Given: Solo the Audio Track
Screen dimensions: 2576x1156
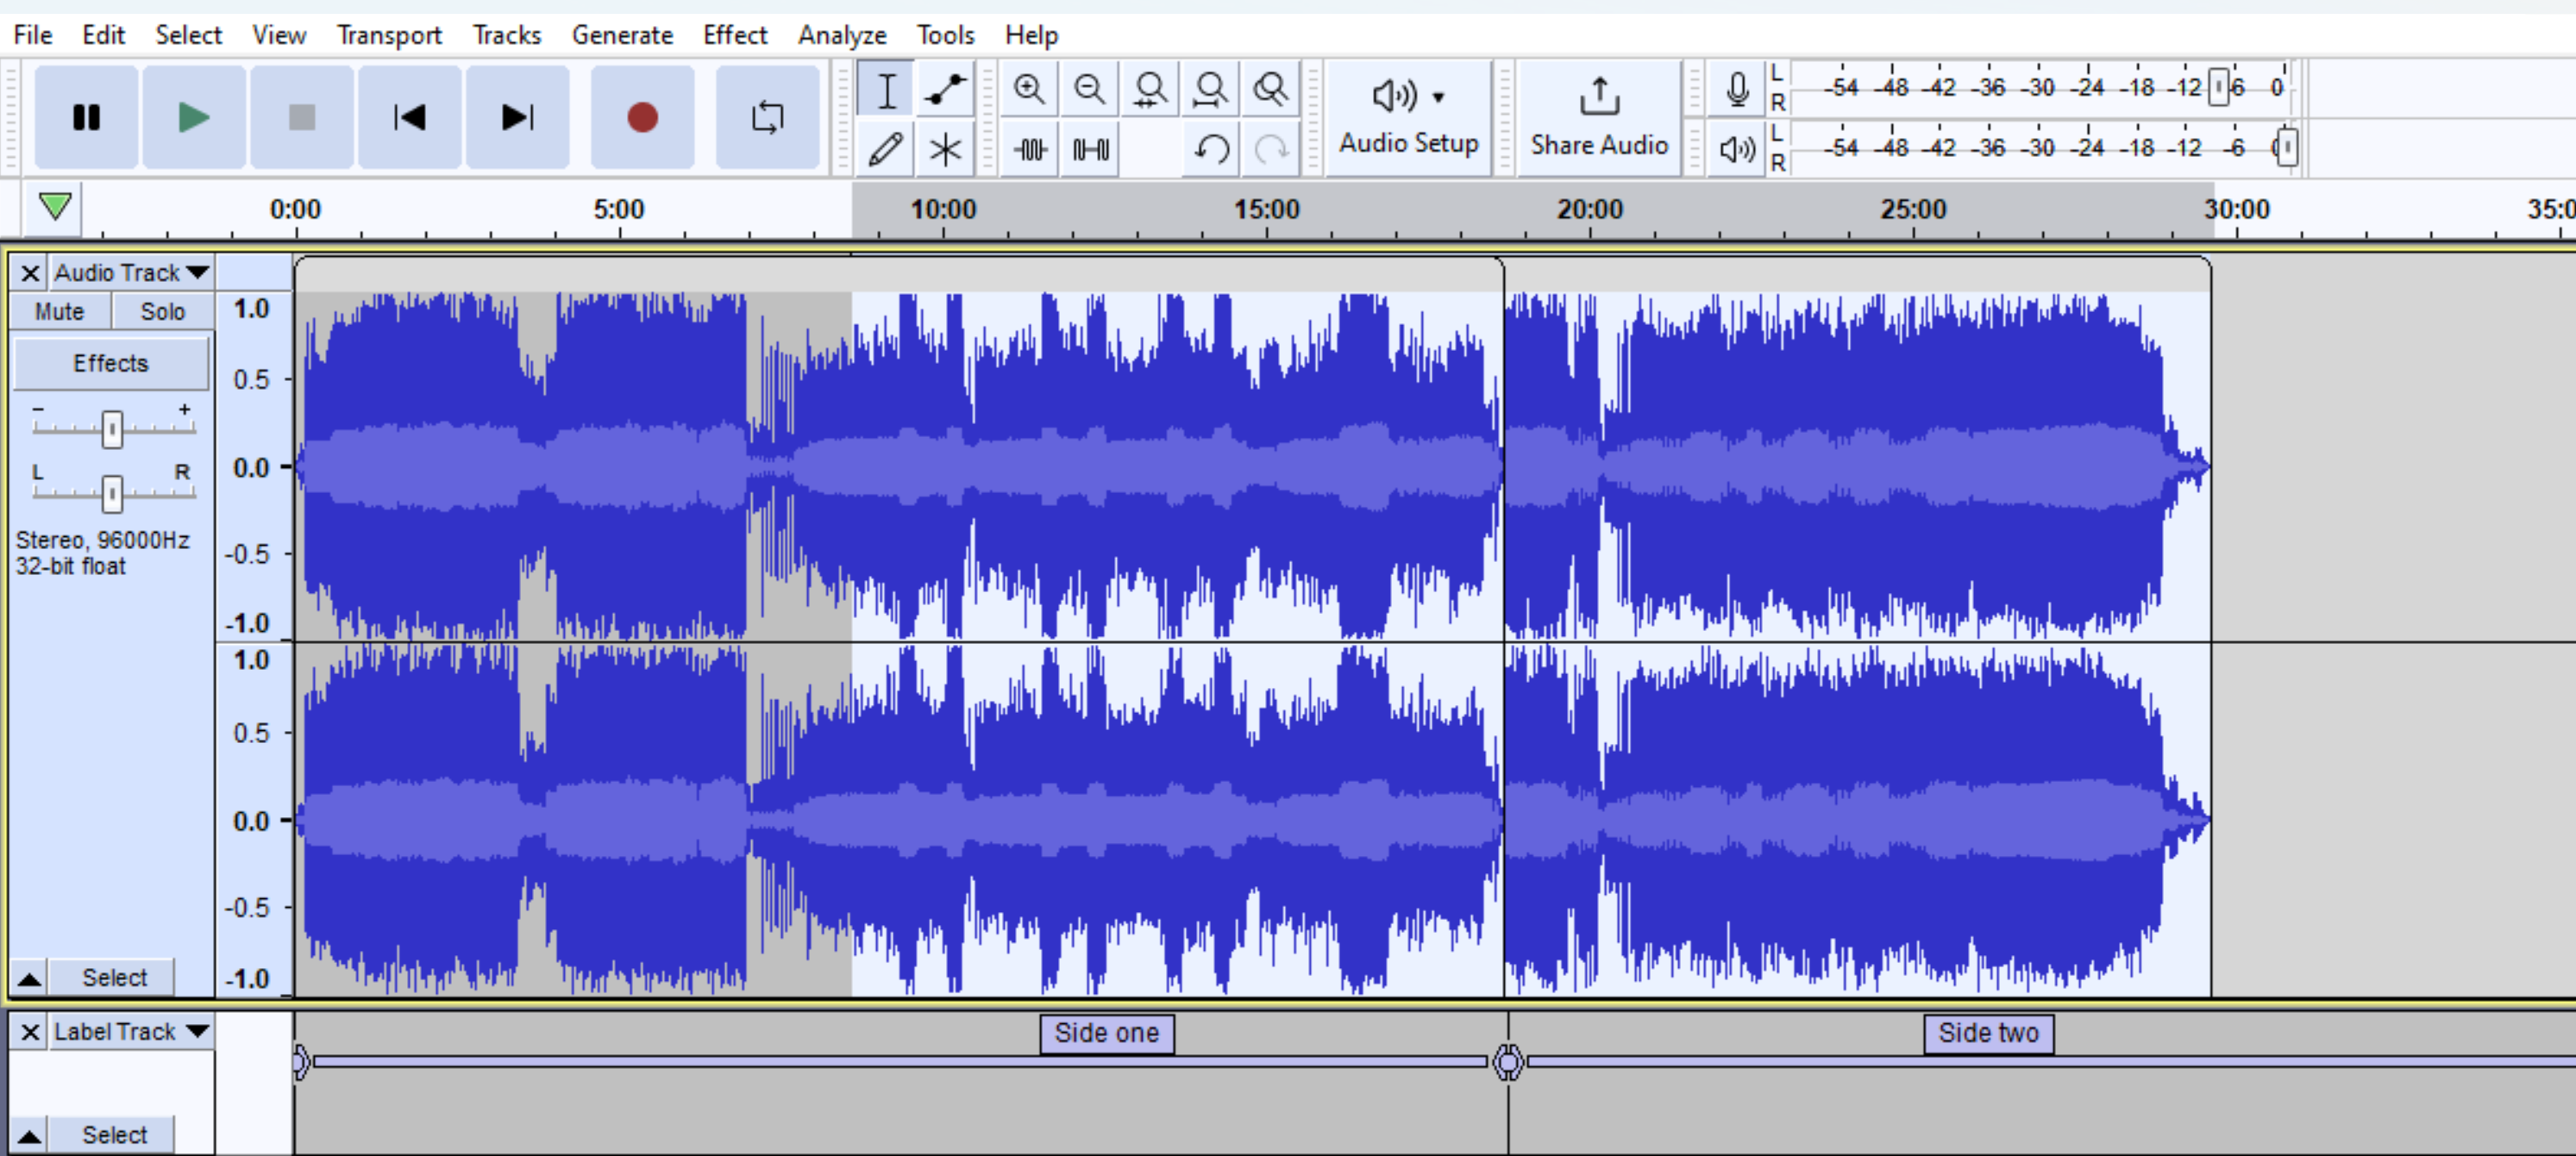Looking at the screenshot, I should click(x=162, y=311).
